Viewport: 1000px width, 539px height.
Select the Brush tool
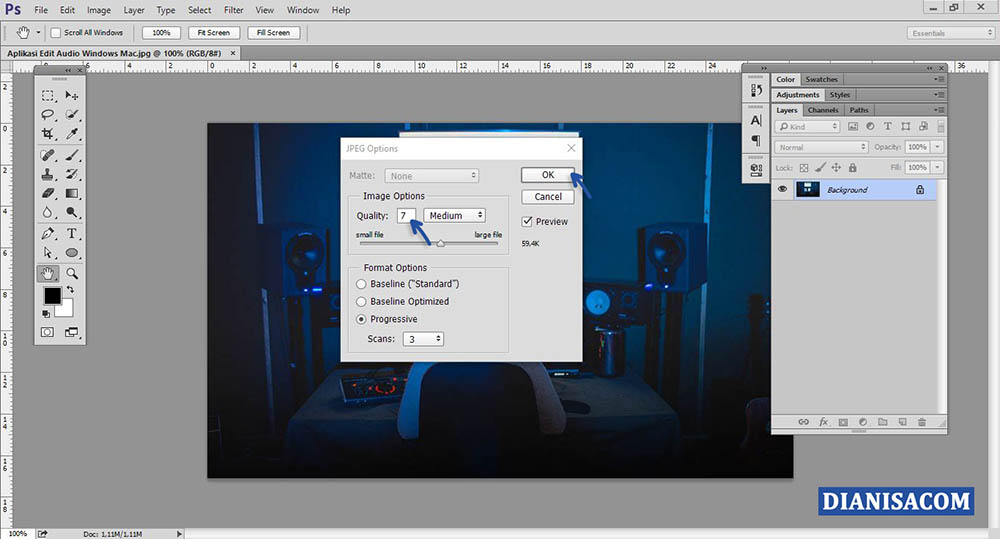[x=72, y=155]
